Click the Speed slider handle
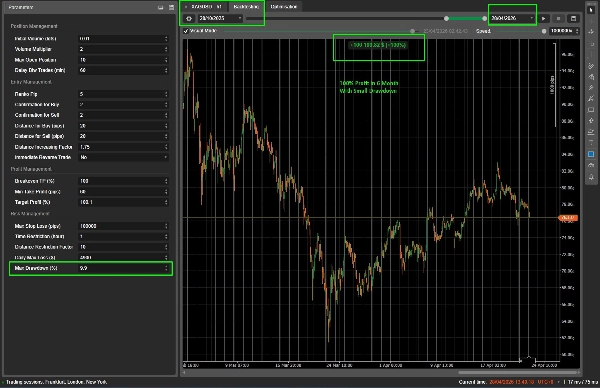This screenshot has height=388, width=600. coord(544,31)
